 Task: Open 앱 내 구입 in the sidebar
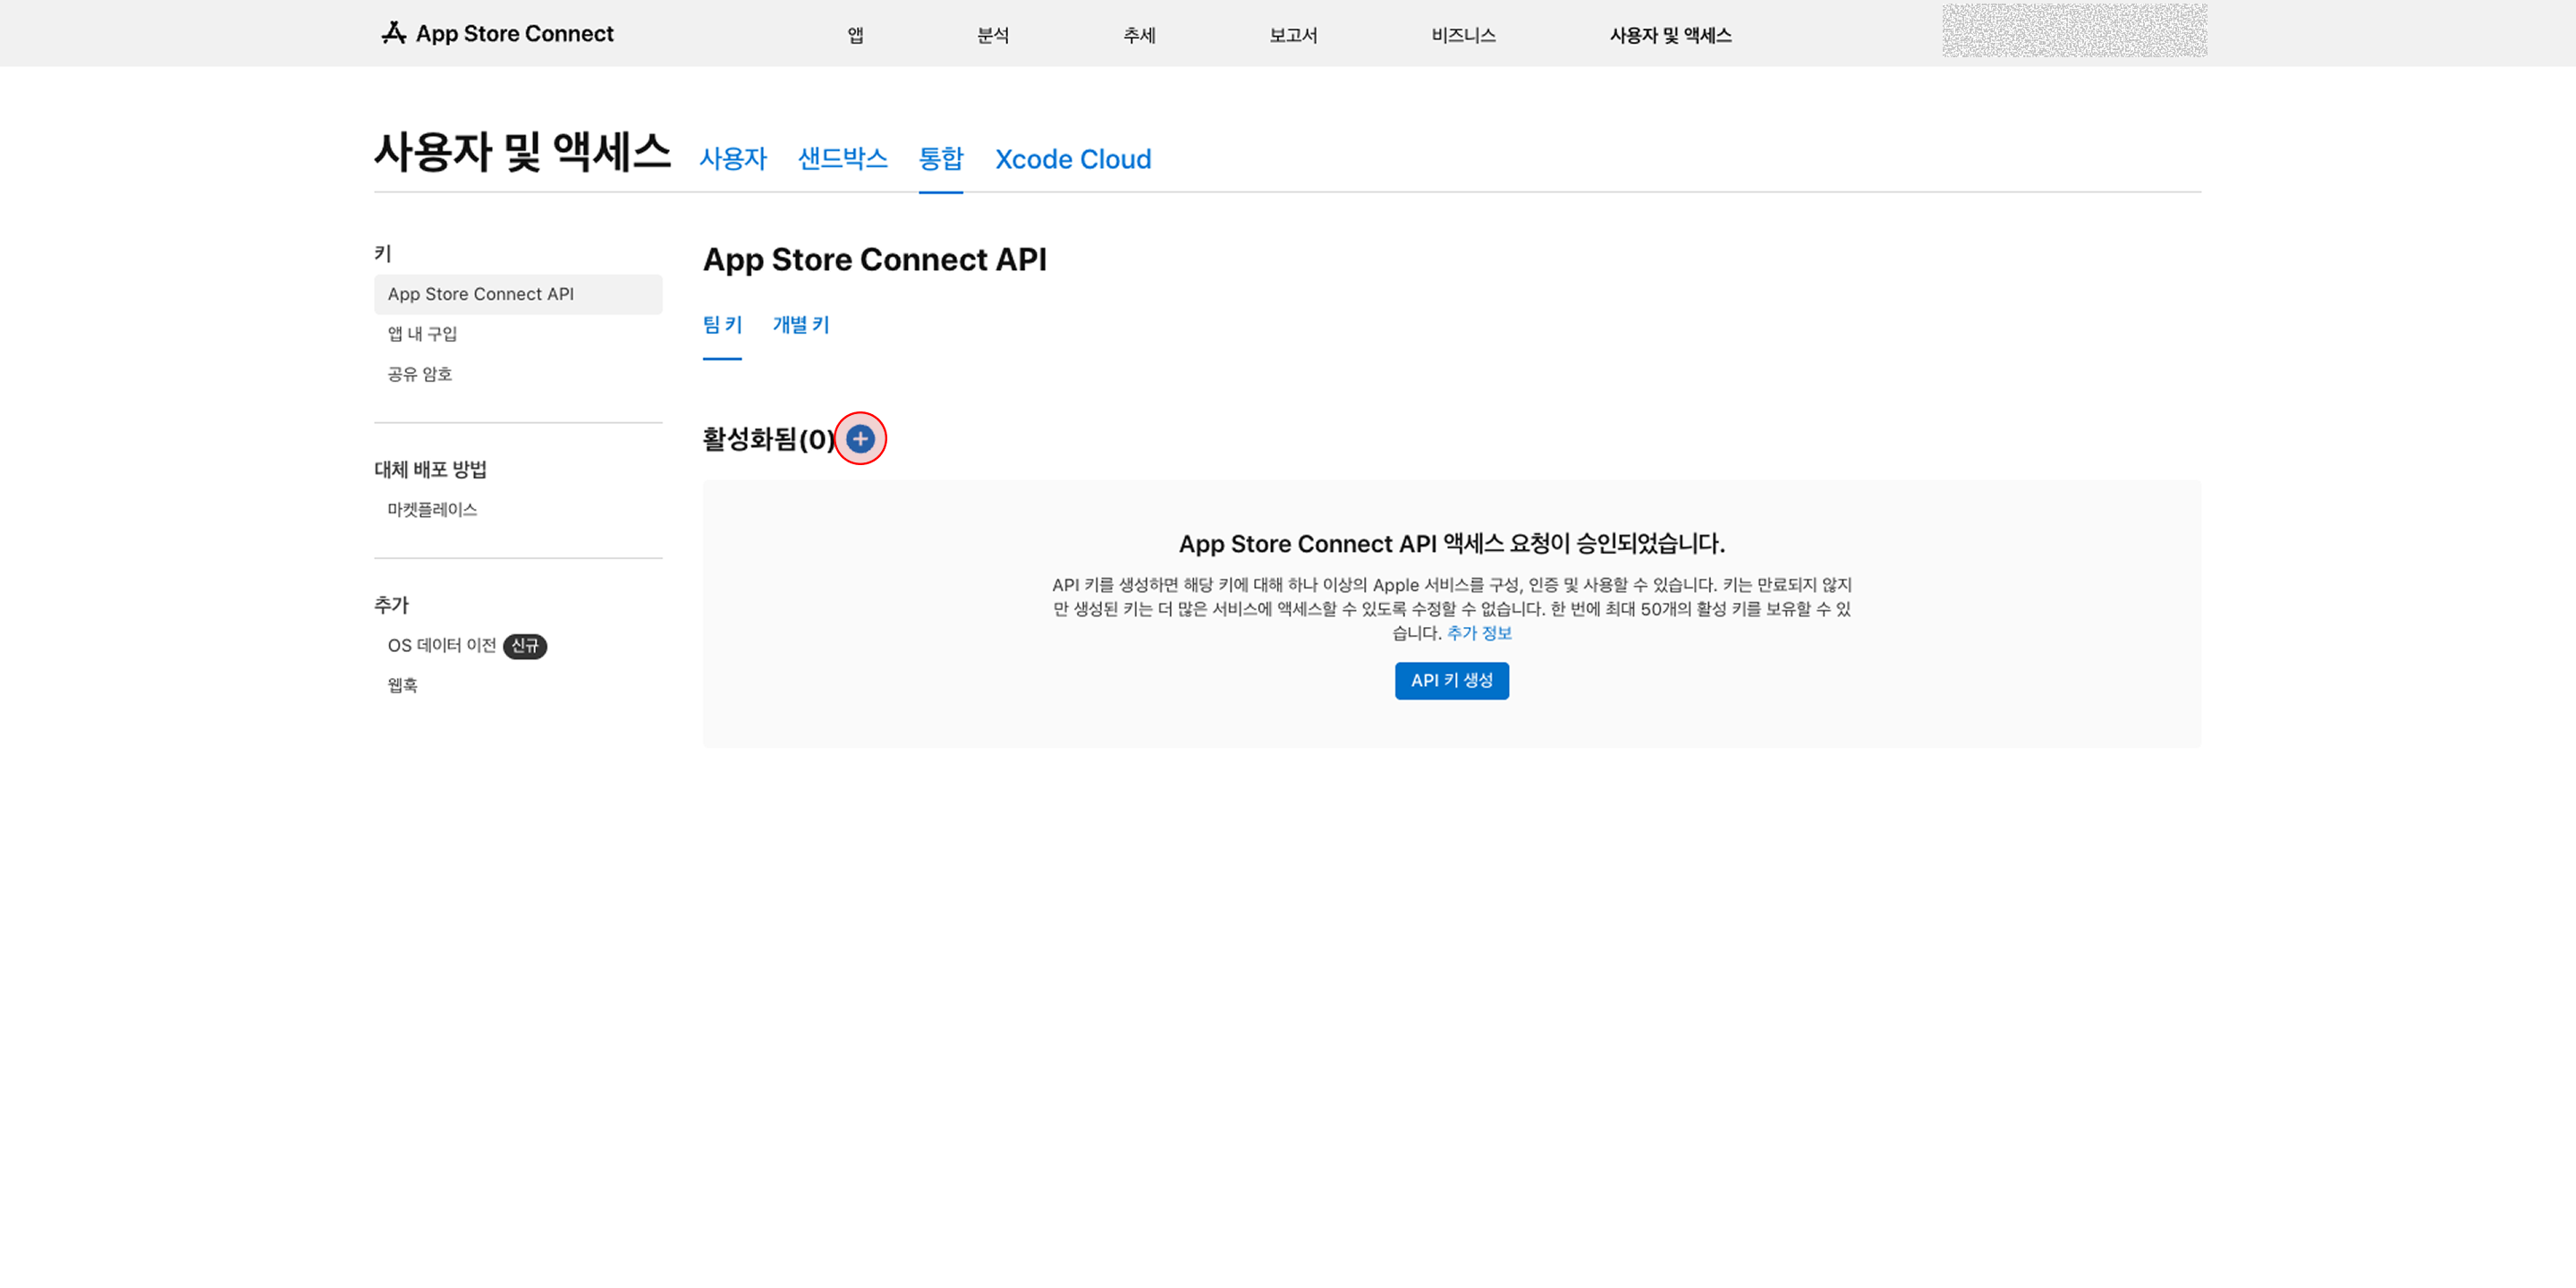tap(422, 334)
